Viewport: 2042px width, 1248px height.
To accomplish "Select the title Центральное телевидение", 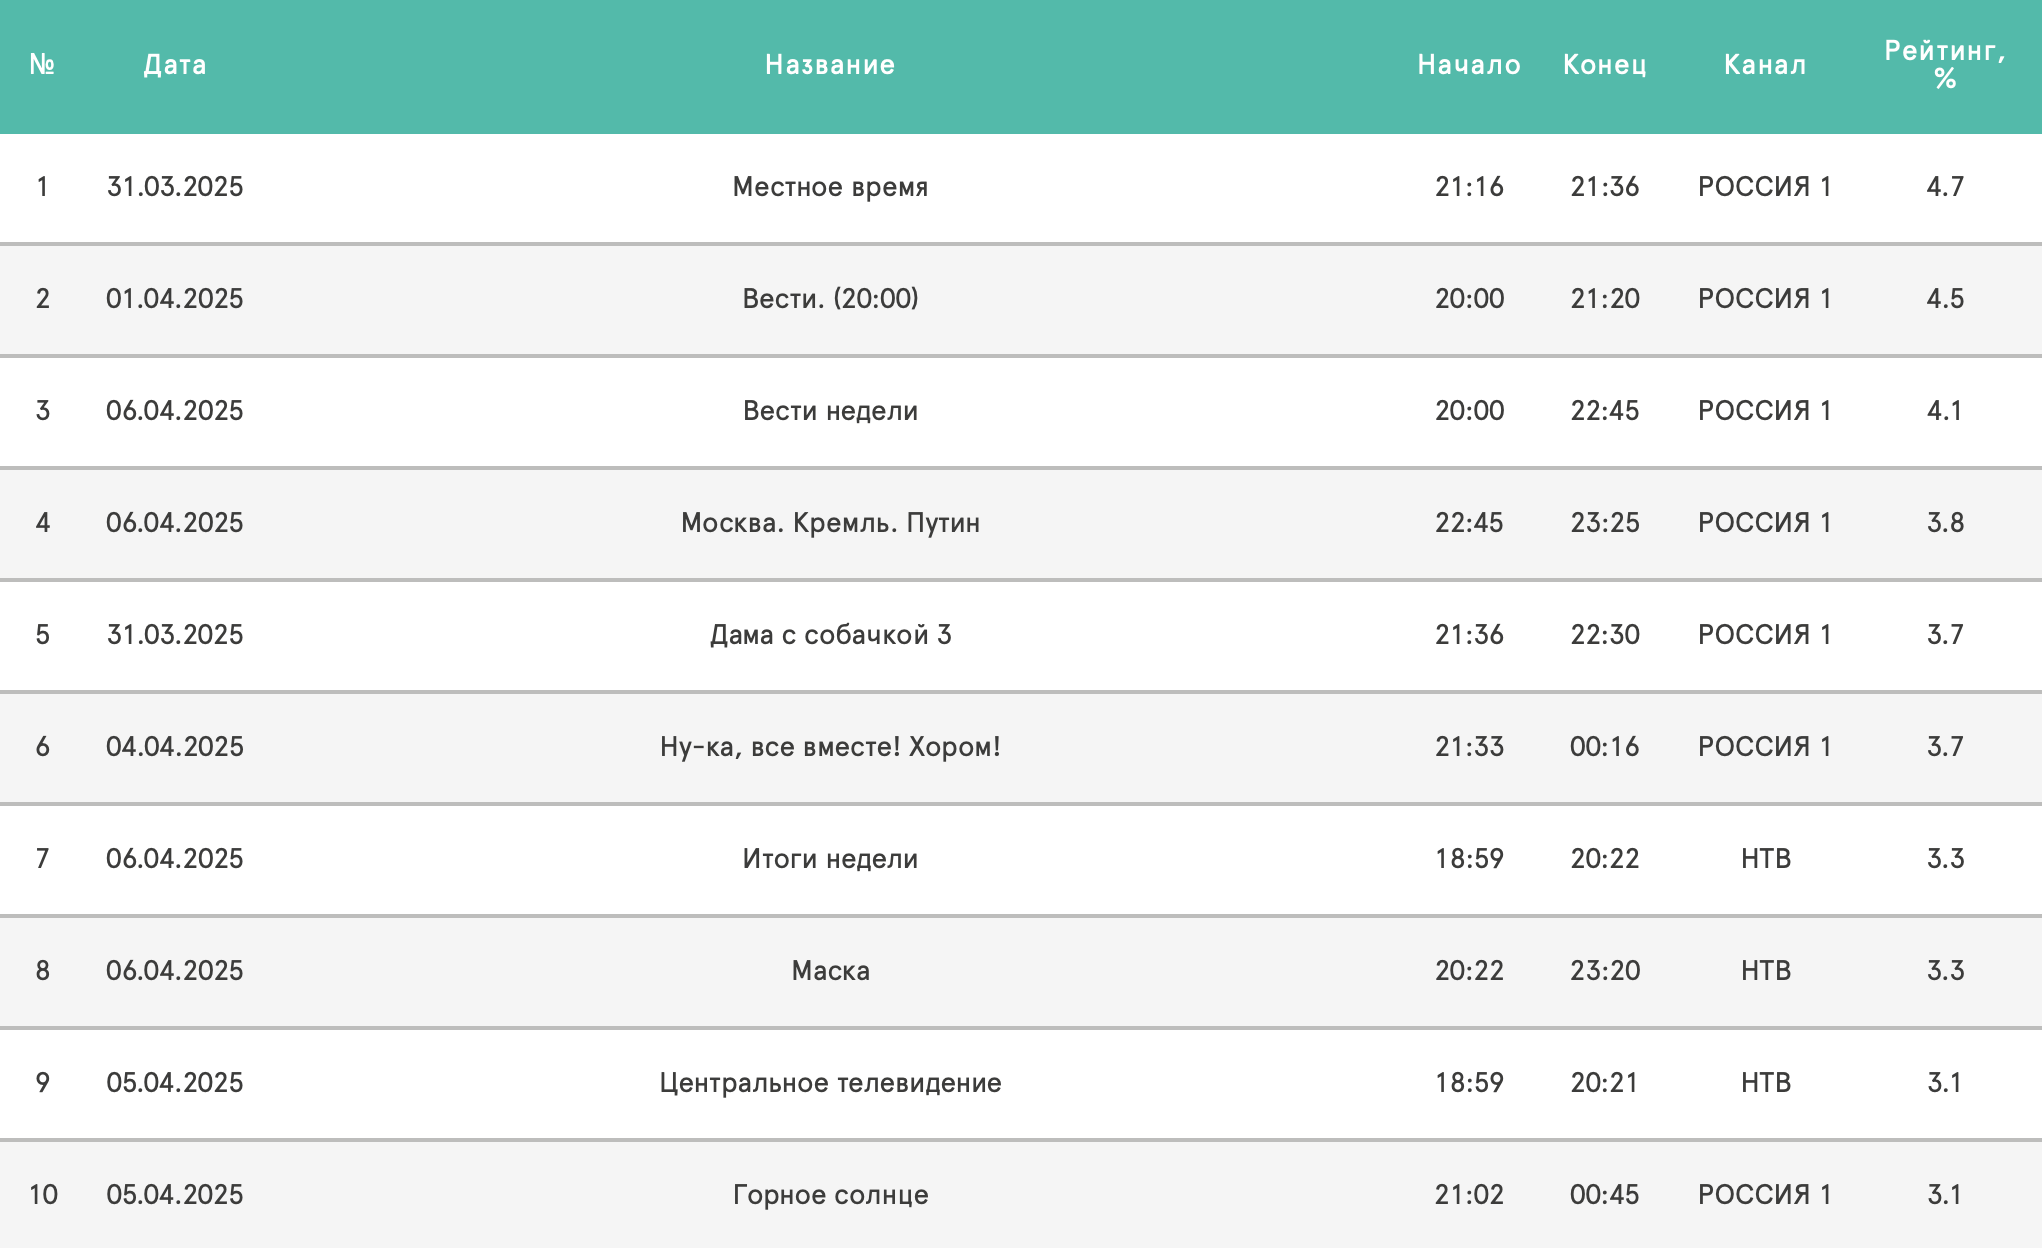I will (830, 1083).
